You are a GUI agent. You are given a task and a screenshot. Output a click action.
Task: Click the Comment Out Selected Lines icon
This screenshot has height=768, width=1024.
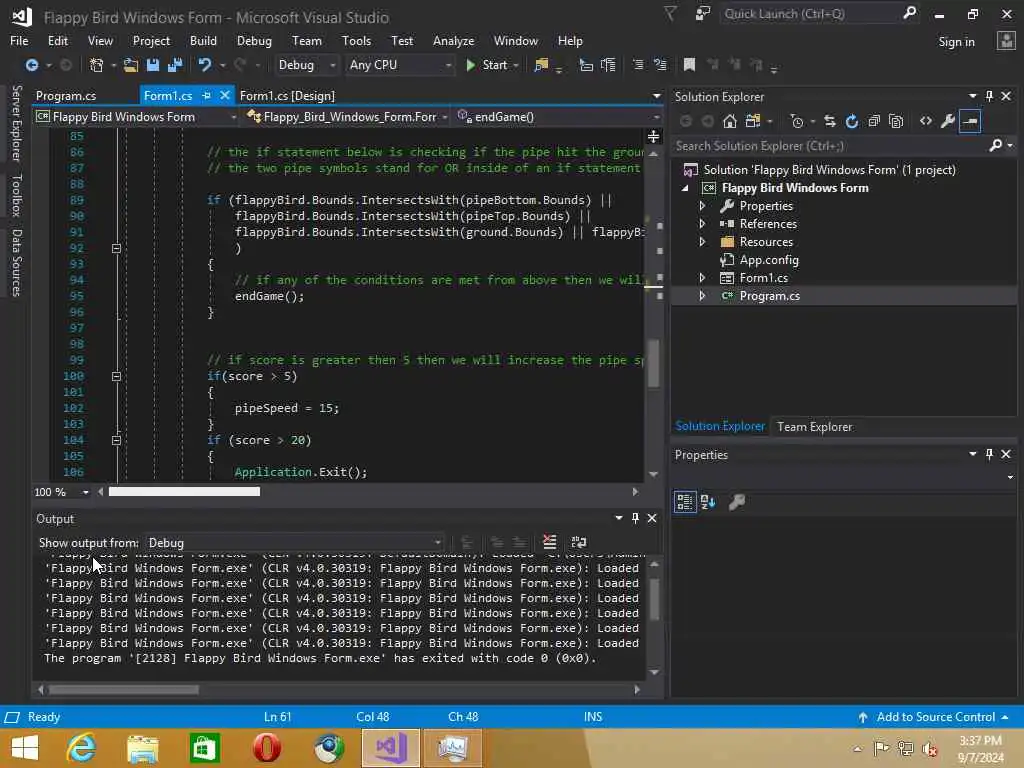pyautogui.click(x=638, y=65)
